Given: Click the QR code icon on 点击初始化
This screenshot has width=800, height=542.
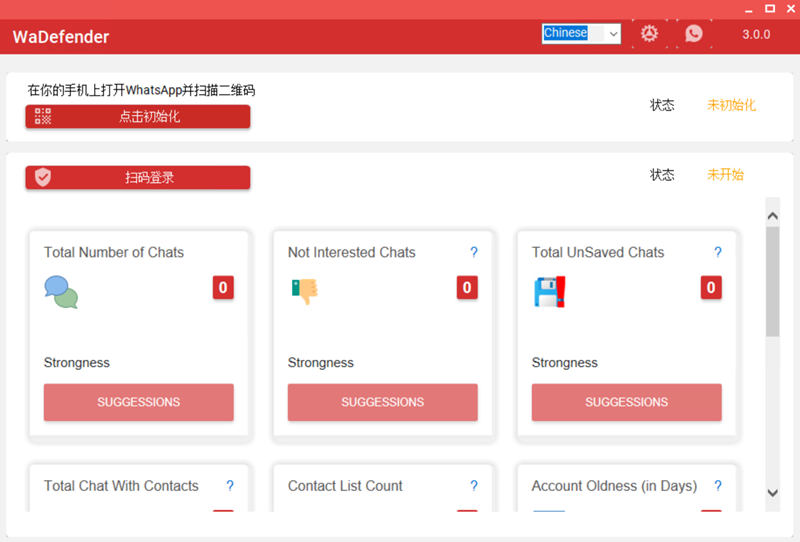Looking at the screenshot, I should pyautogui.click(x=43, y=116).
